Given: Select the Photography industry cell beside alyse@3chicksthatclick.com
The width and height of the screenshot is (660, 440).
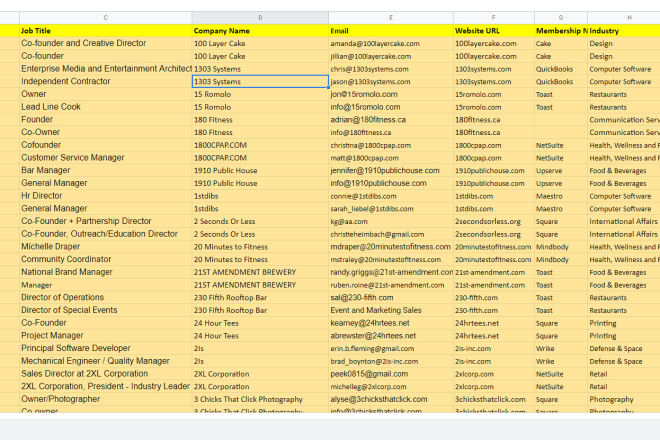Looking at the screenshot, I should (624, 399).
